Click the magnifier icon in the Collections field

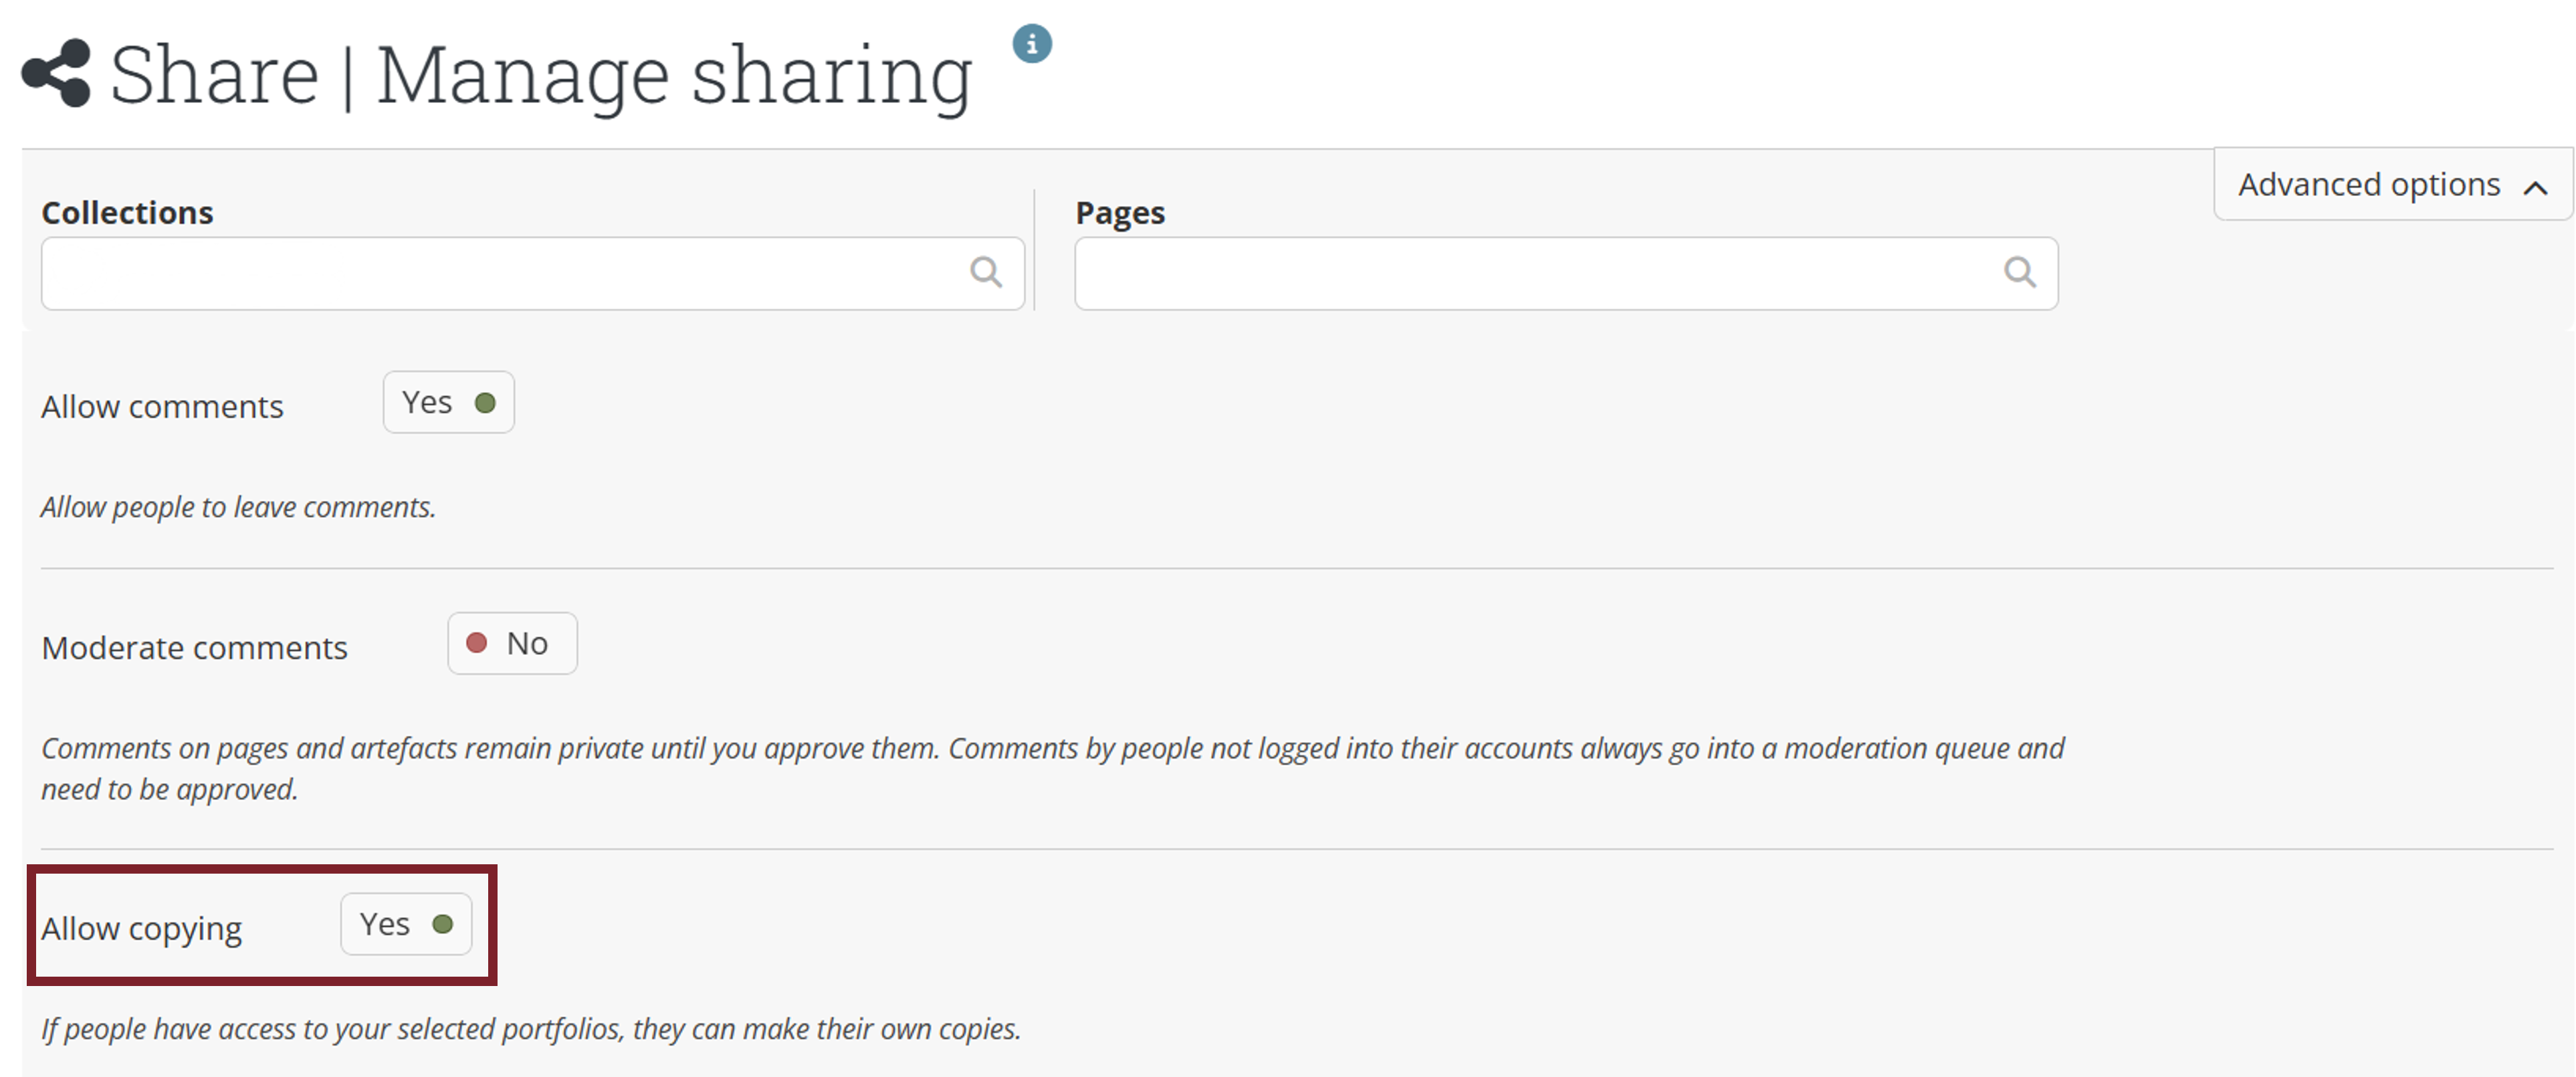pos(985,272)
